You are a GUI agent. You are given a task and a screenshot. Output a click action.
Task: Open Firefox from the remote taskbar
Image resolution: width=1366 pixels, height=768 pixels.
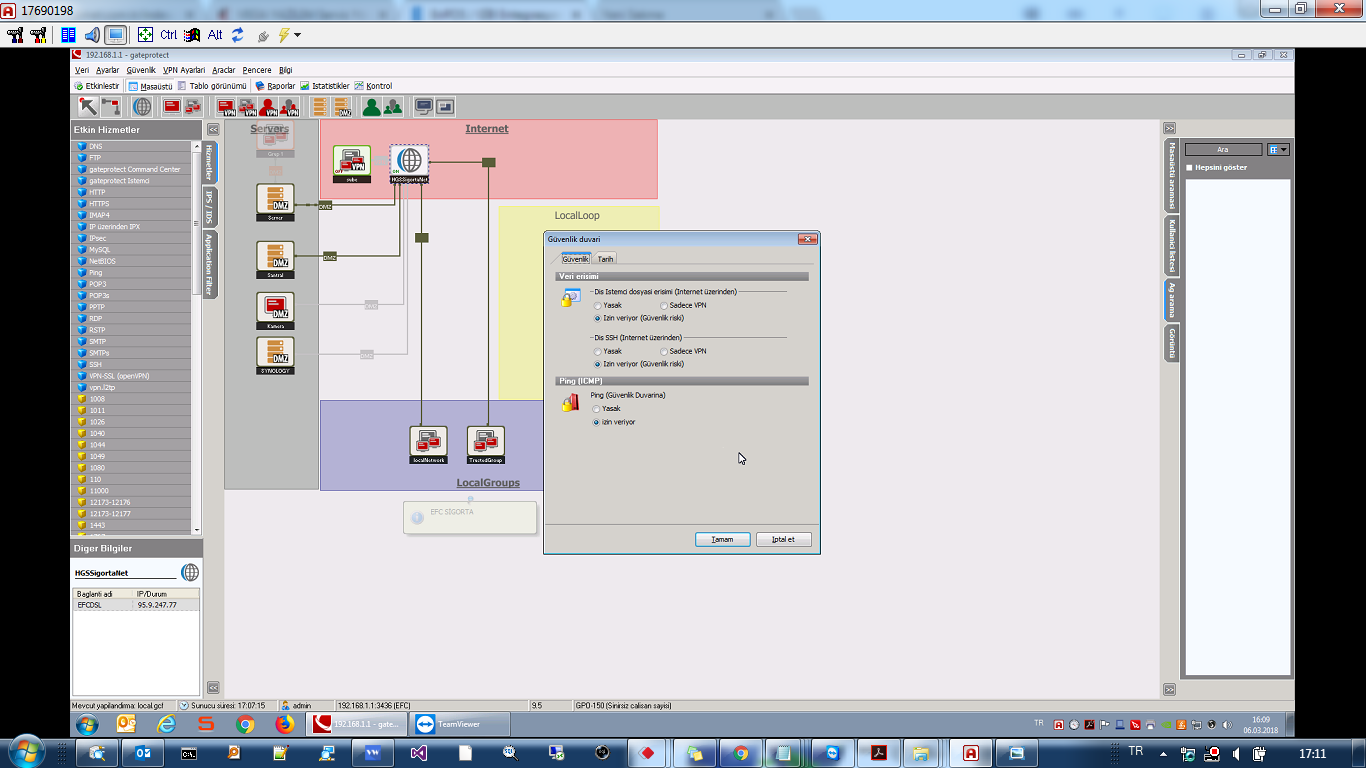coord(284,724)
